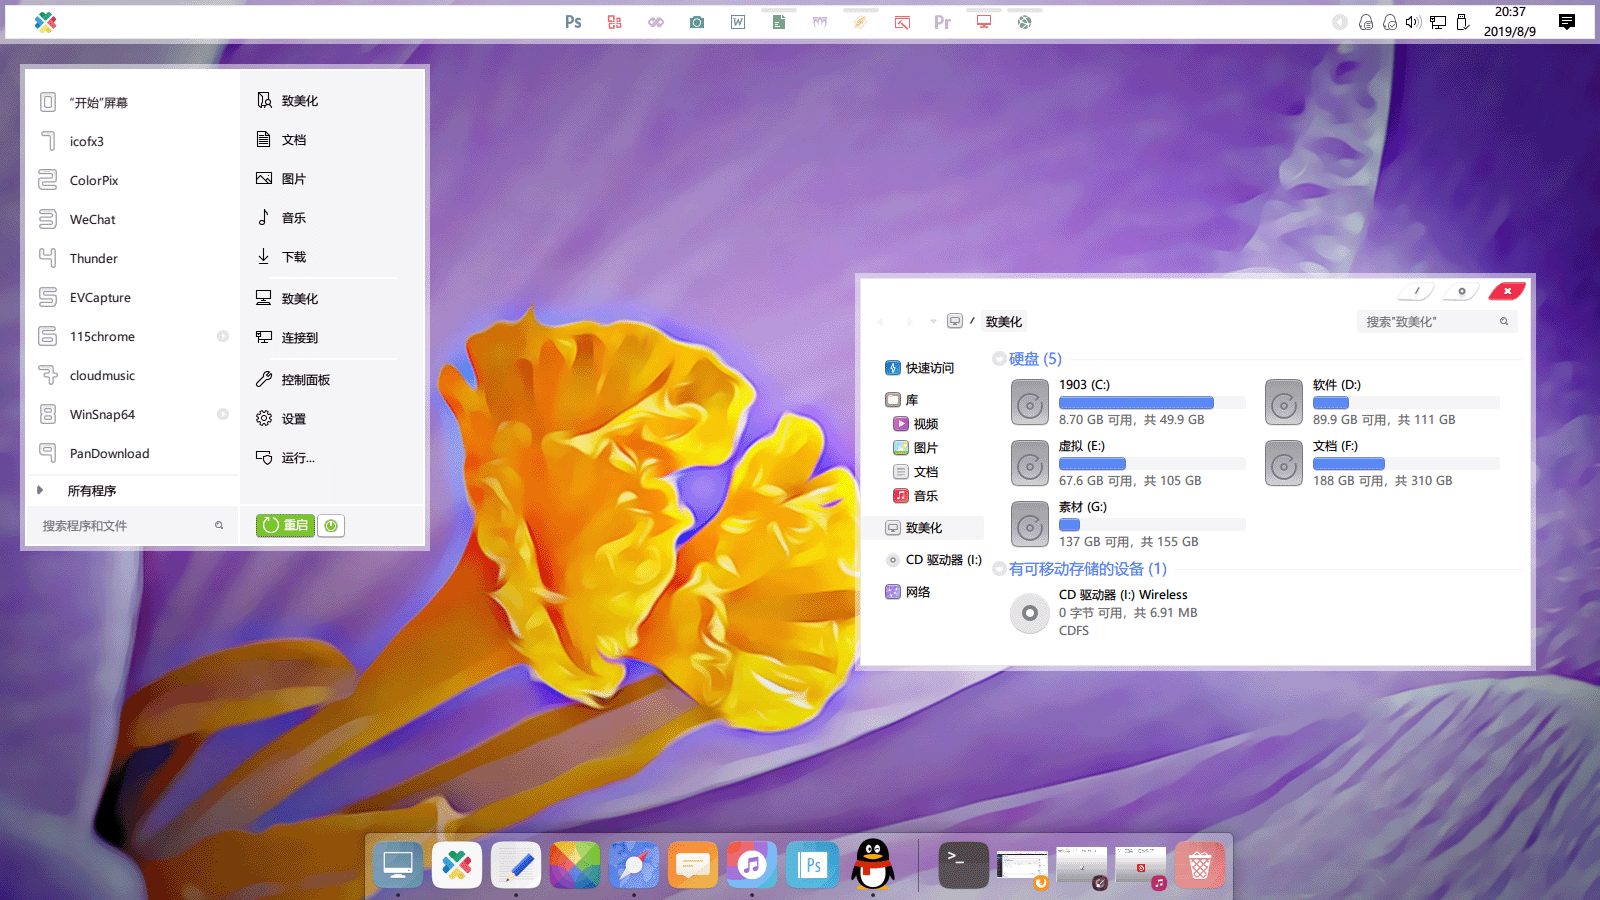Open 控制面板 from the start menu
Screen dimensions: 1600x900
[x=305, y=380]
